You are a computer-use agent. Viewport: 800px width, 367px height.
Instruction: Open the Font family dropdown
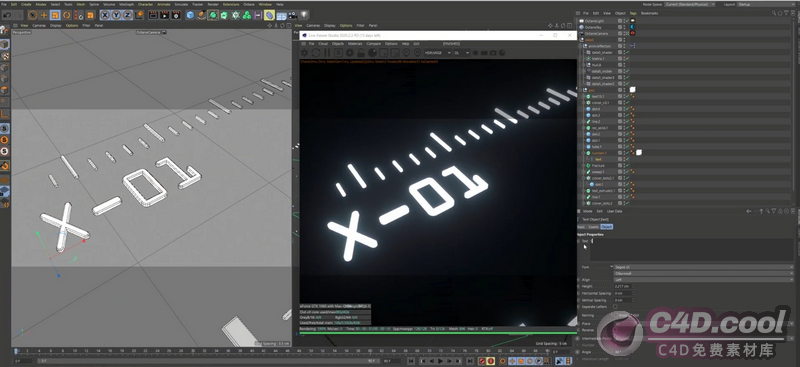[704, 266]
